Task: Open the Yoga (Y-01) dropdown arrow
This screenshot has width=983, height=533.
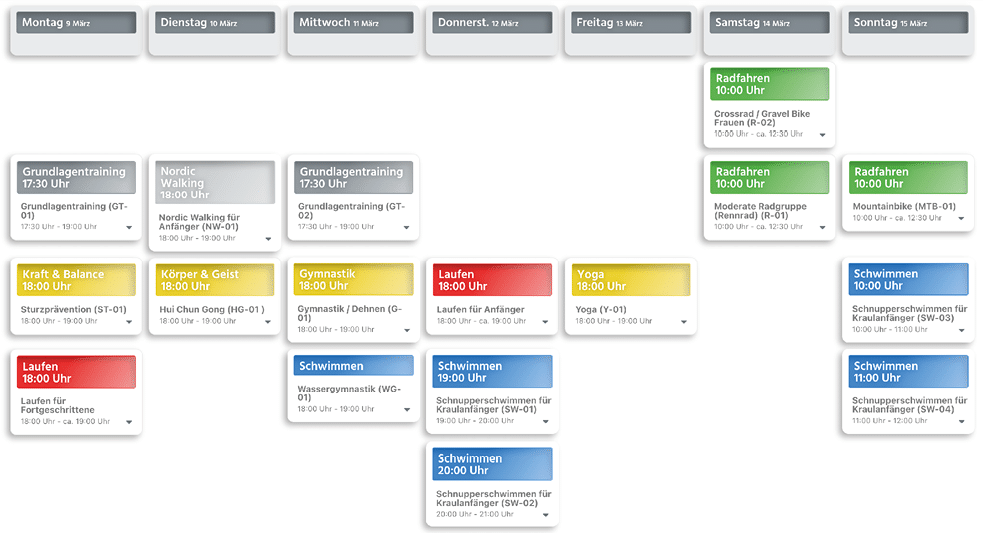Action: tap(684, 323)
